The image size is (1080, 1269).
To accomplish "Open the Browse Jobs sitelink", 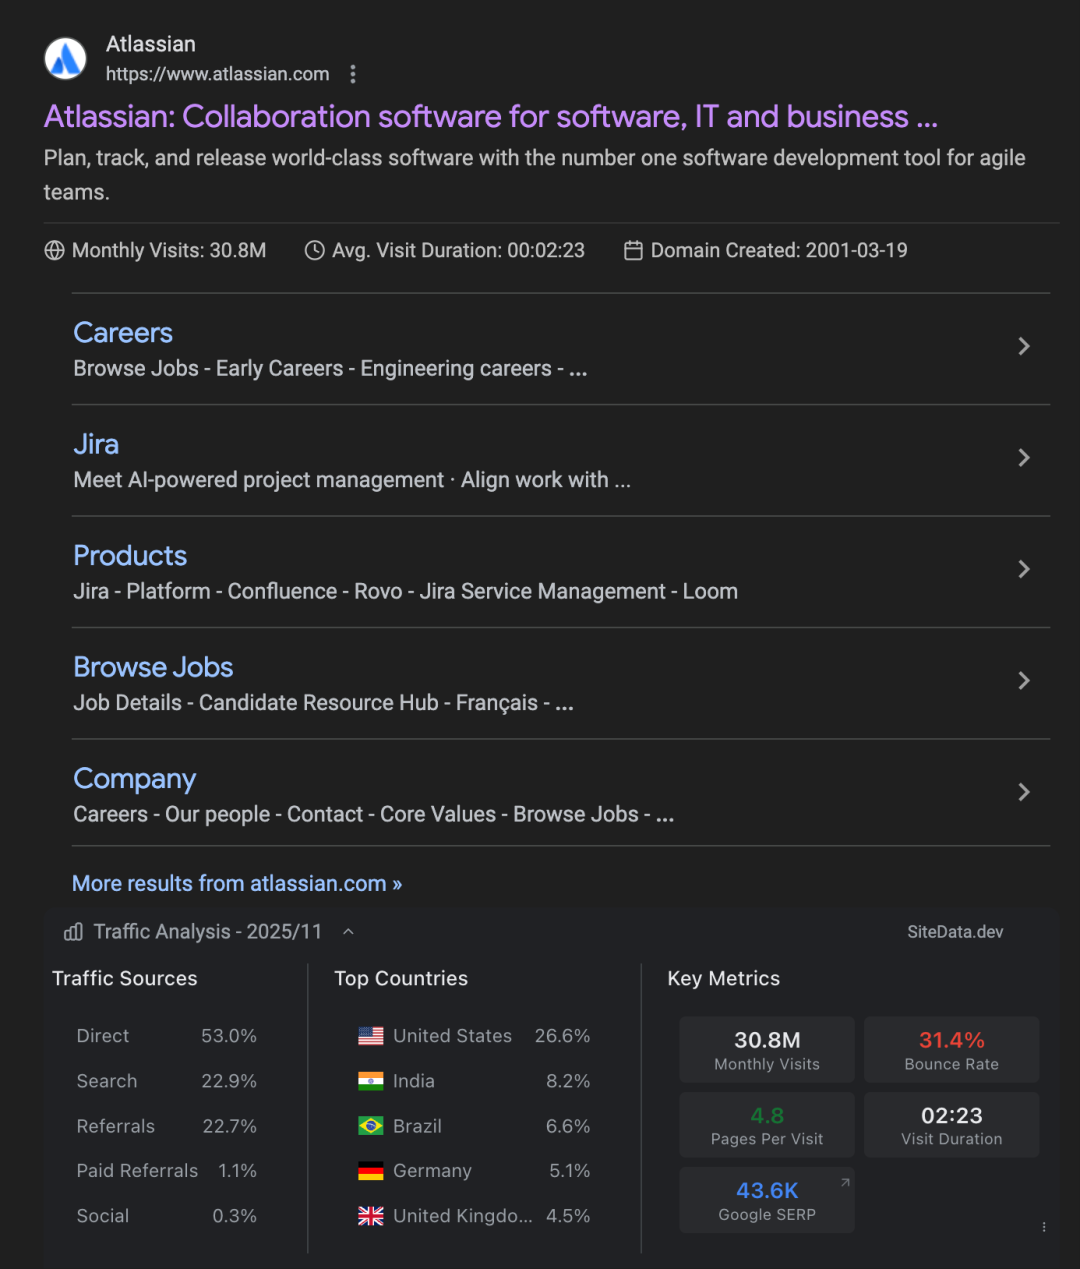I will click(x=153, y=667).
